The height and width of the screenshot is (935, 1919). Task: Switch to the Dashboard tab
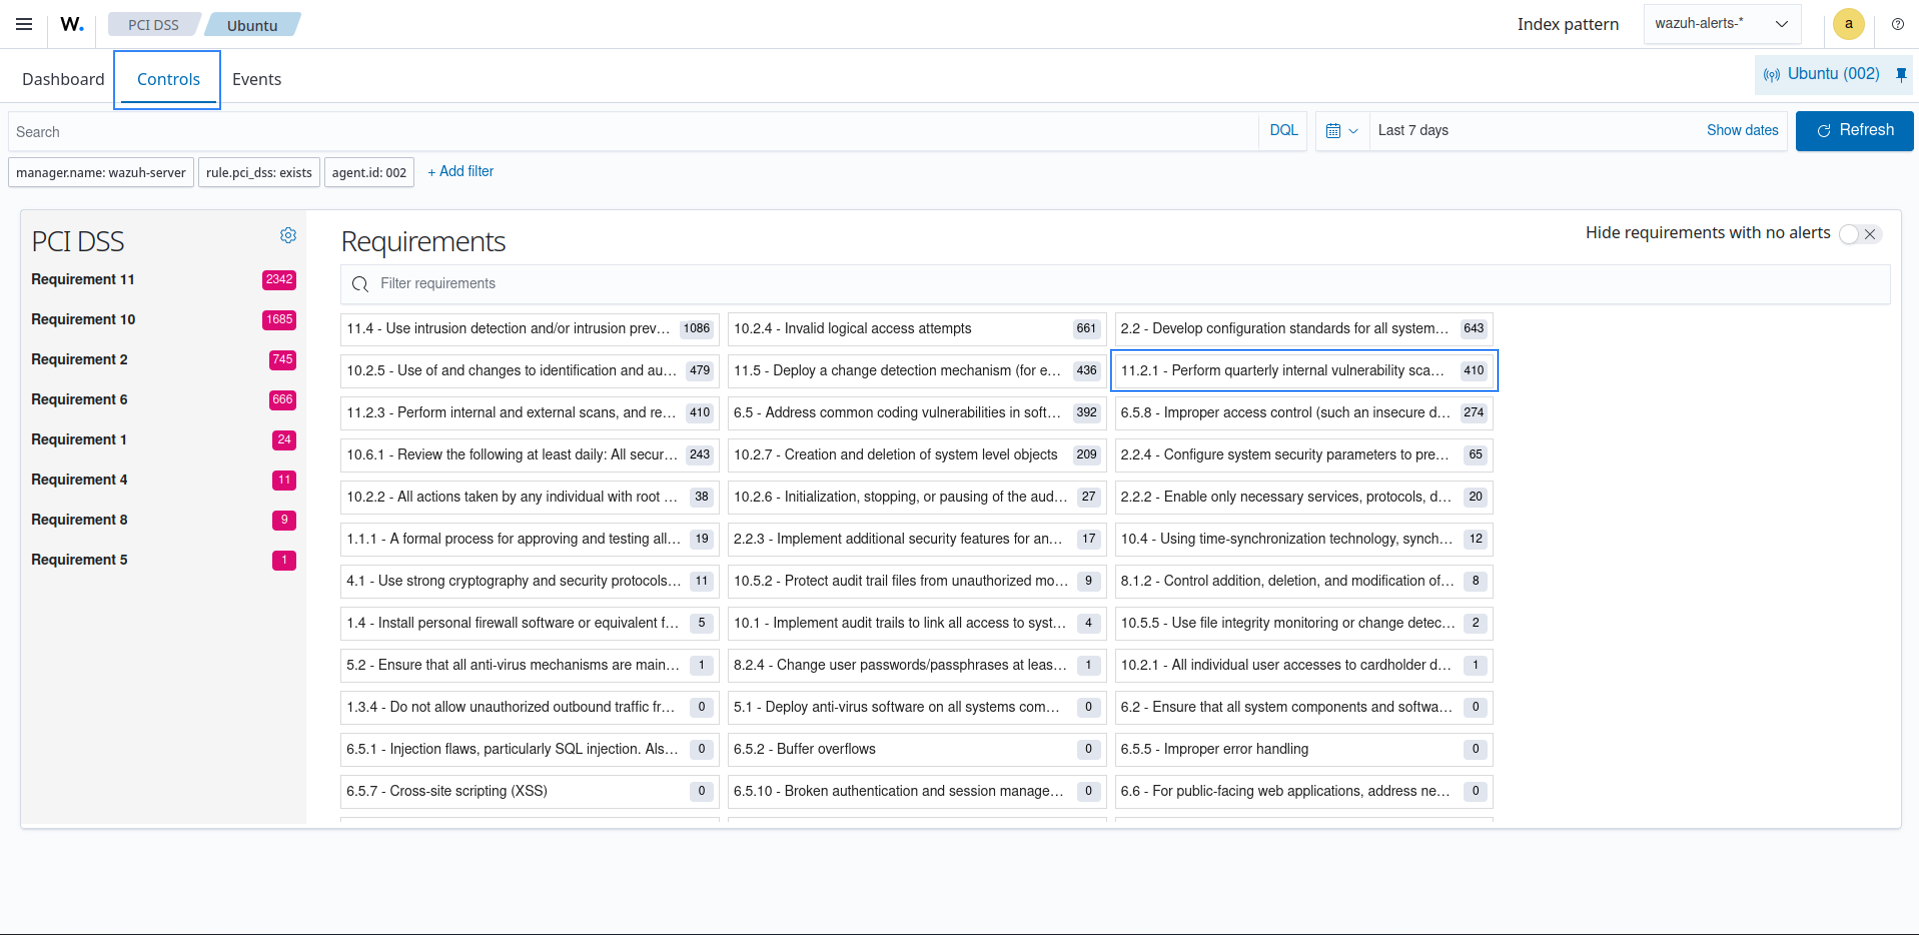coord(63,79)
